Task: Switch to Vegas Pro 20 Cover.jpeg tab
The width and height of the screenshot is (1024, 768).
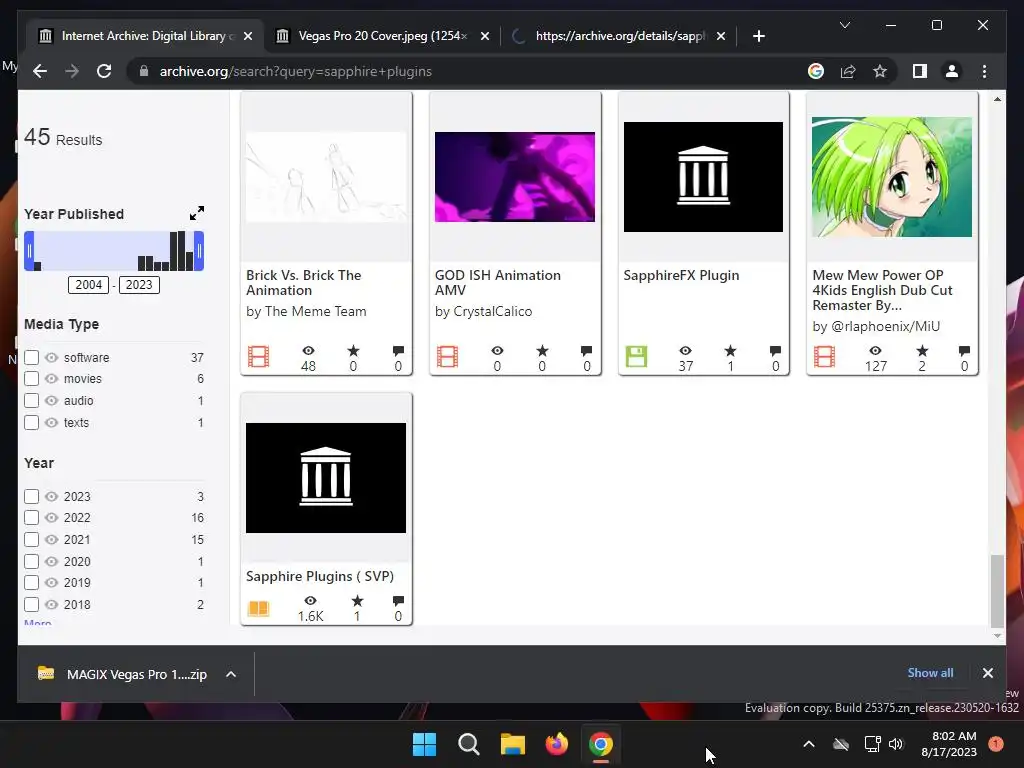Action: (x=383, y=36)
